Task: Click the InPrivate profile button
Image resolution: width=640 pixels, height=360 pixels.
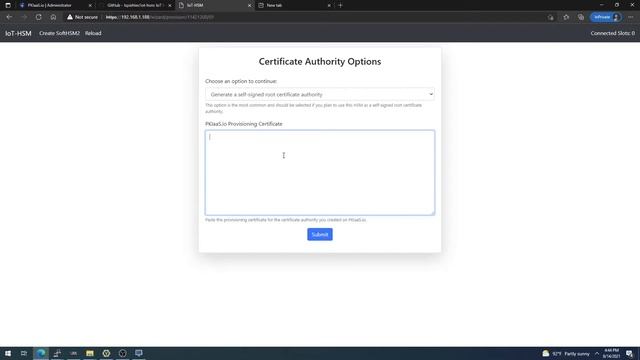Action: [606, 17]
